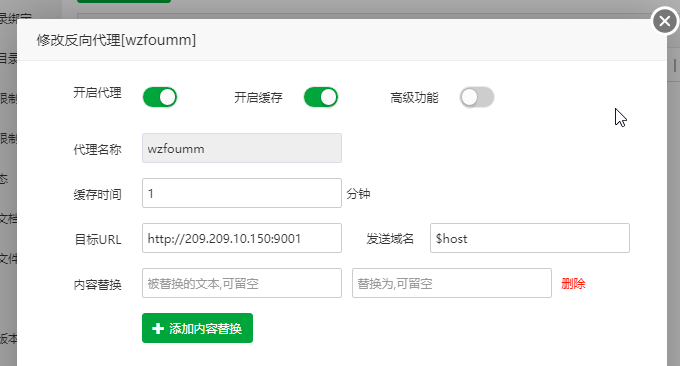The width and height of the screenshot is (680, 366).
Task: Close the reverse proxy edit dialog
Action: pyautogui.click(x=664, y=20)
